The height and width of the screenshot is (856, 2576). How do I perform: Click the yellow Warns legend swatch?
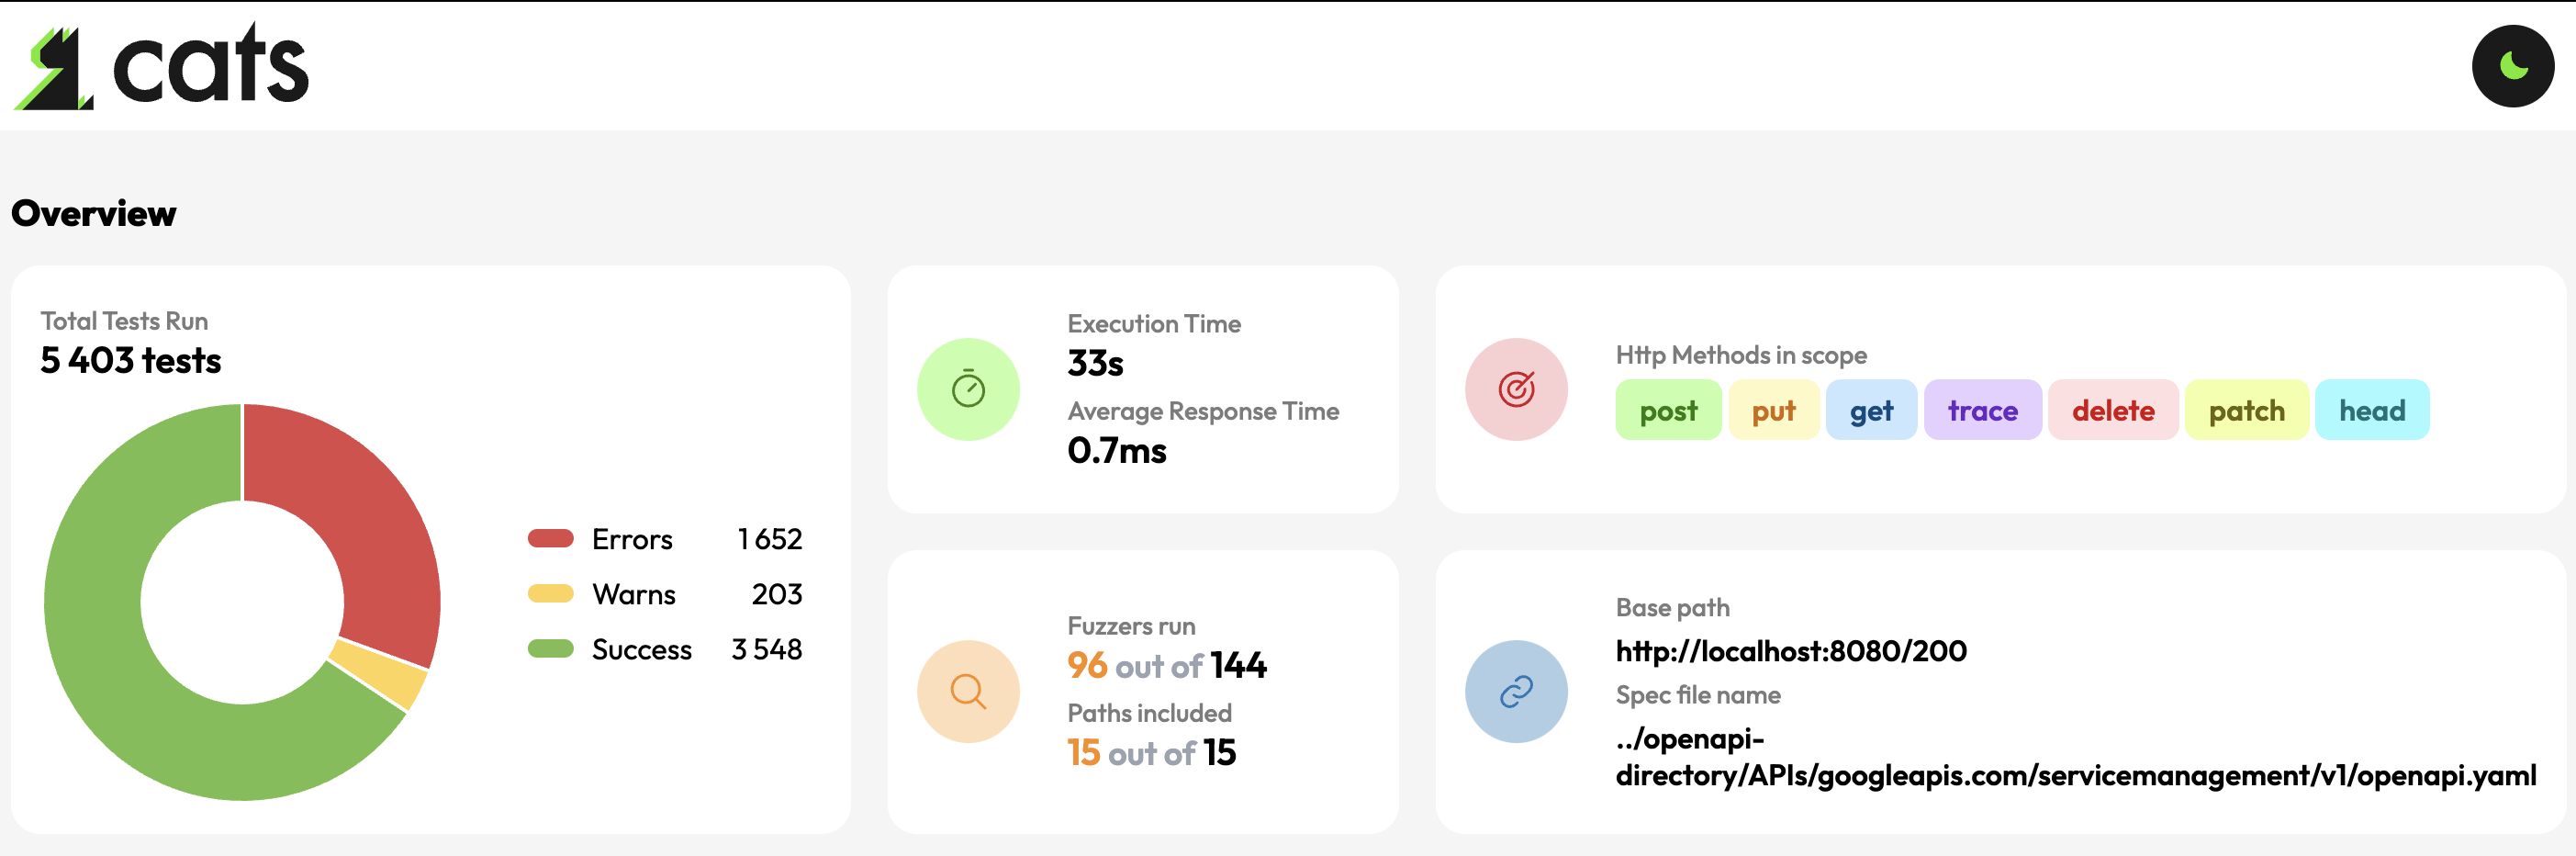550,594
